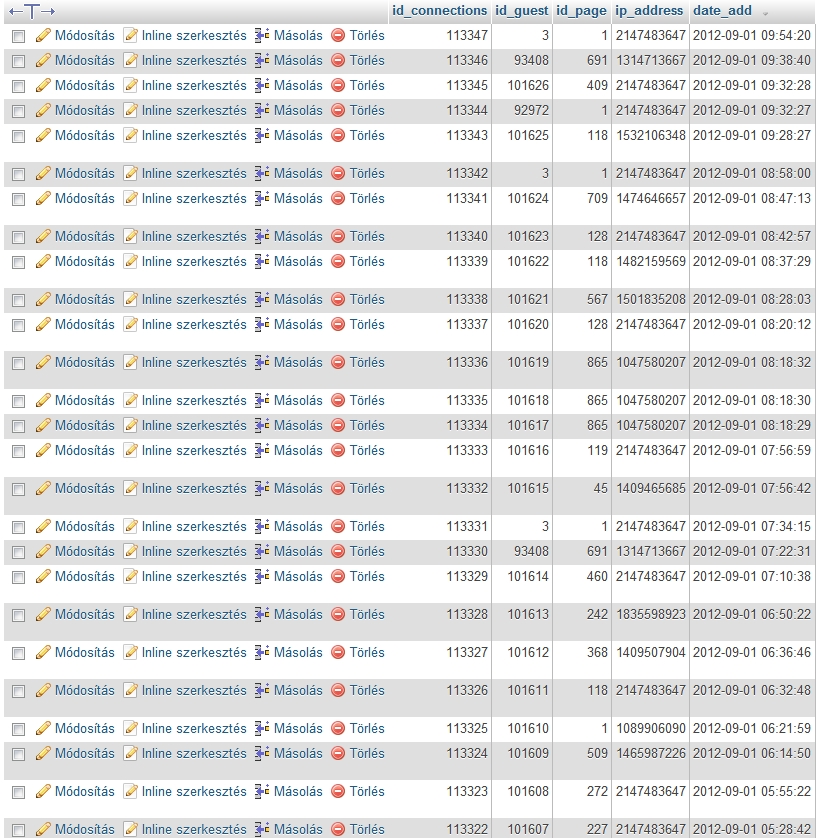
Task: Click the copy icon in row 113345
Action: pyautogui.click(x=261, y=86)
